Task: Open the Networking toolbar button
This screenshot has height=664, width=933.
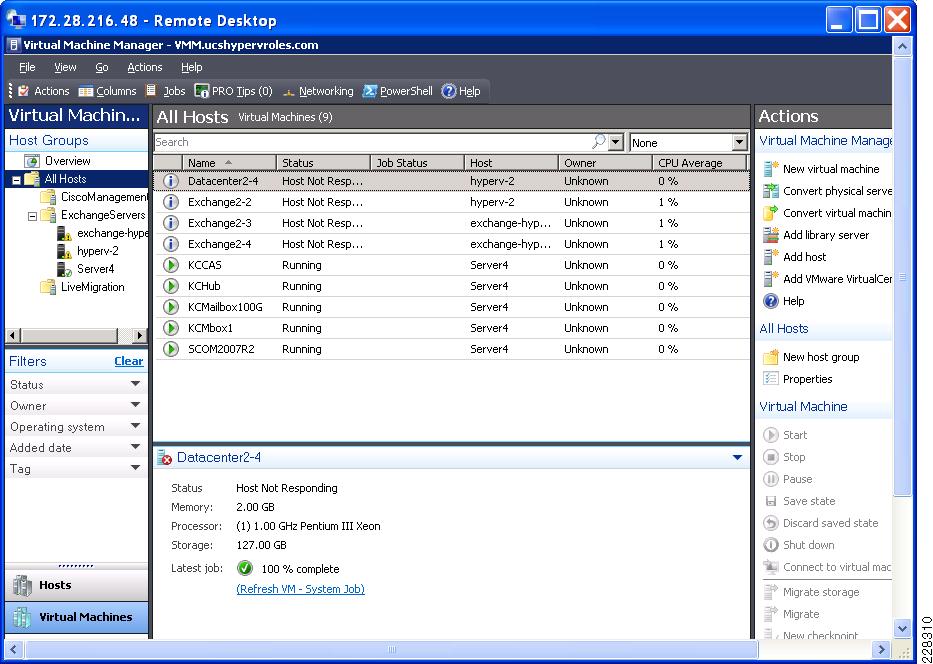Action: pos(318,91)
